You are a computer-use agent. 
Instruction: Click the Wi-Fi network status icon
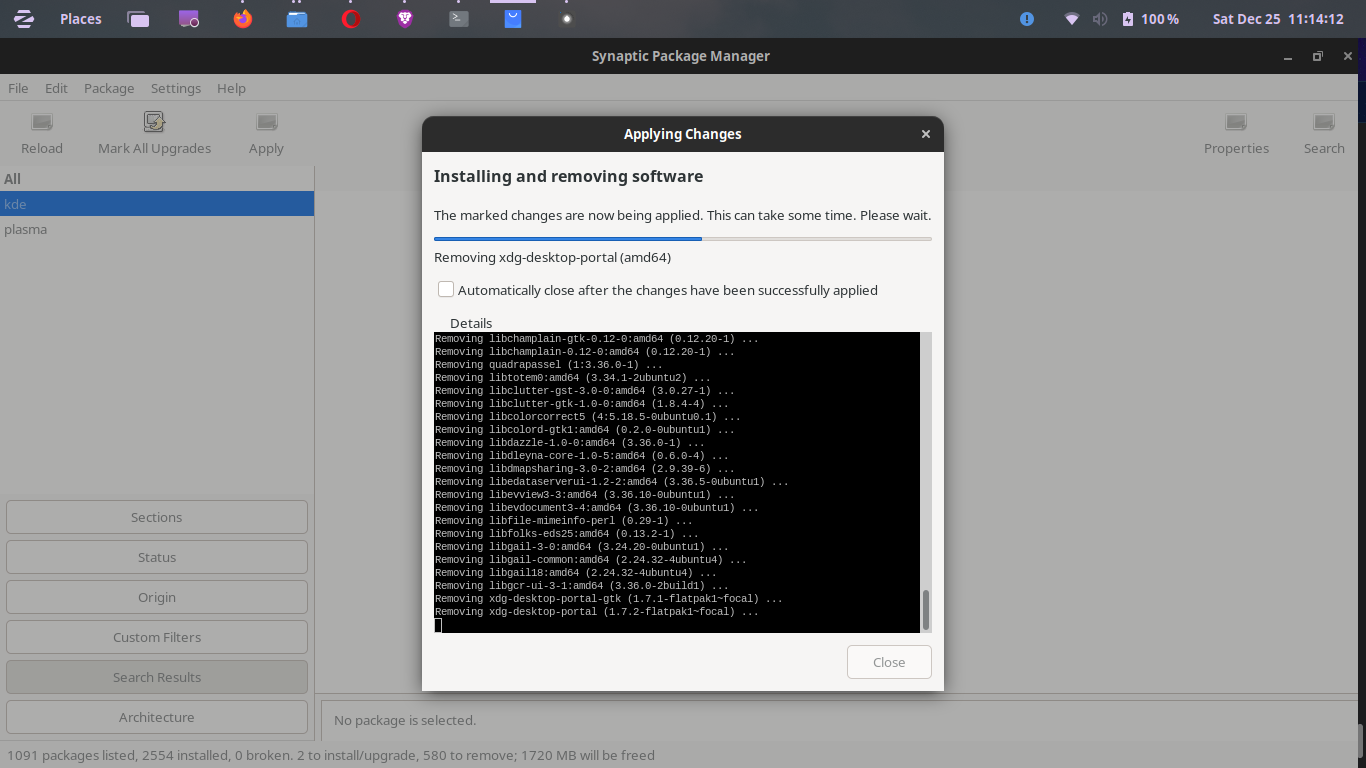coord(1072,19)
